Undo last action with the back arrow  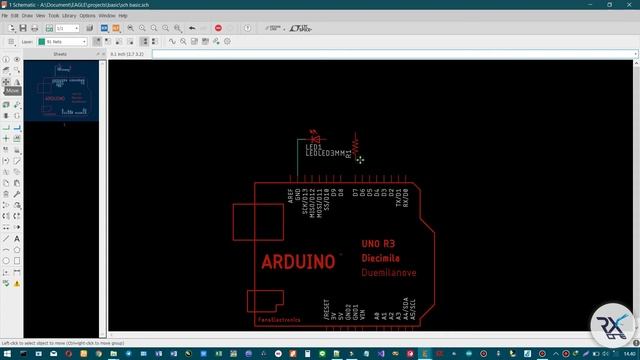tap(192, 28)
